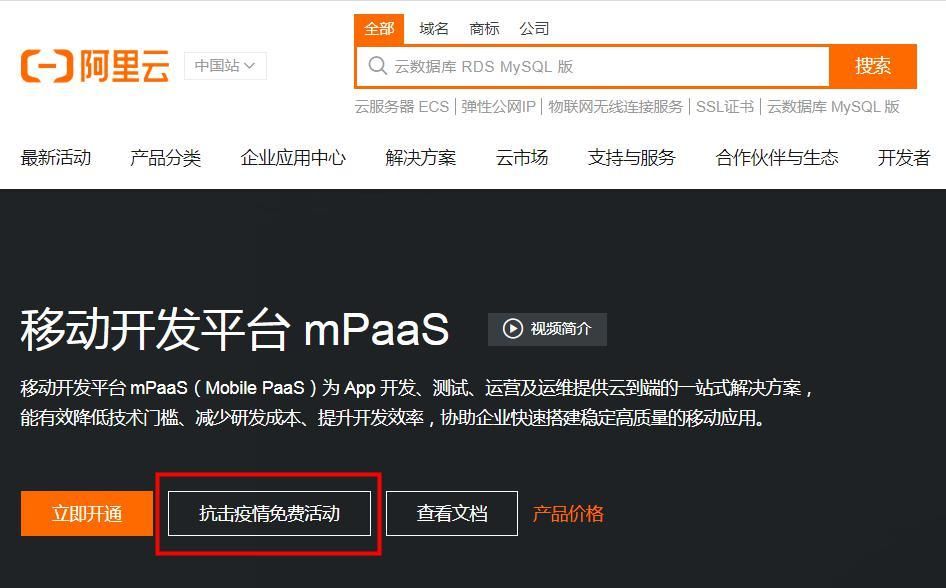The height and width of the screenshot is (588, 946).
Task: Open the 产品分类 menu
Action: click(165, 158)
